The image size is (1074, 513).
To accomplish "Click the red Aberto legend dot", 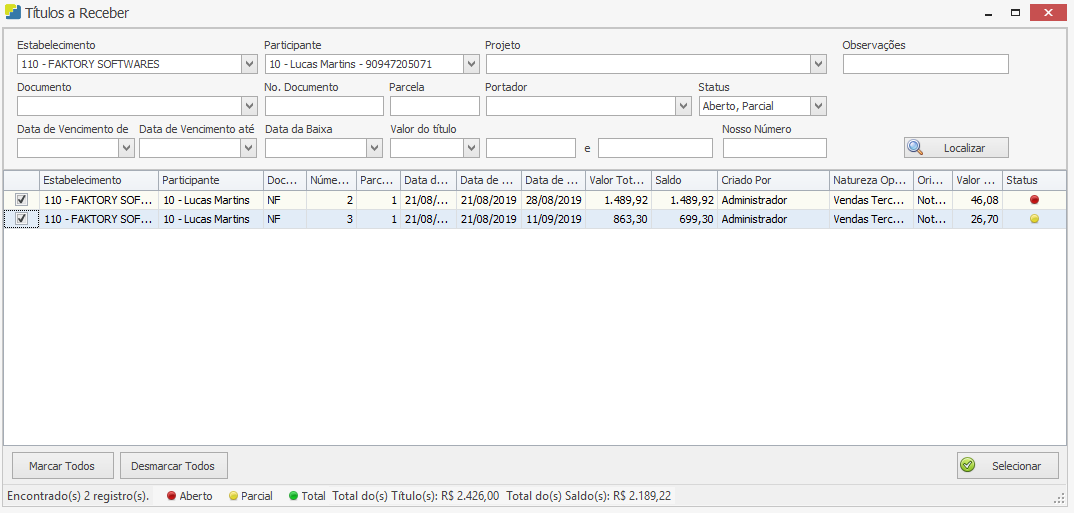I will coord(171,496).
